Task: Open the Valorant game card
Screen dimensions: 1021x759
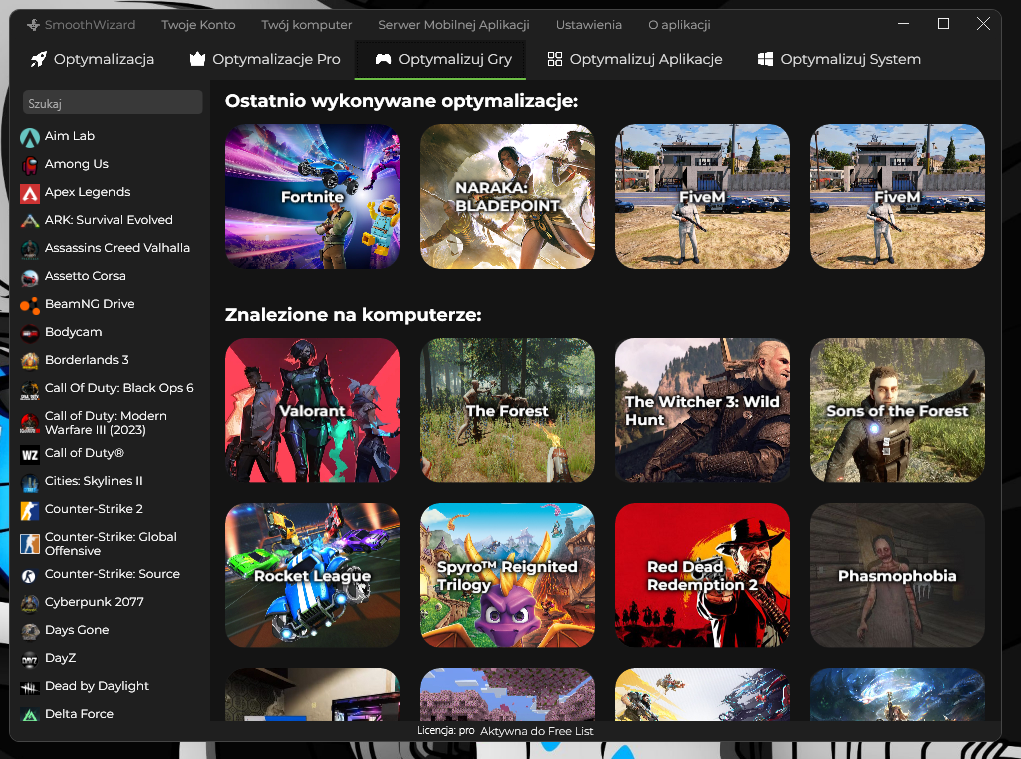Action: pos(313,410)
